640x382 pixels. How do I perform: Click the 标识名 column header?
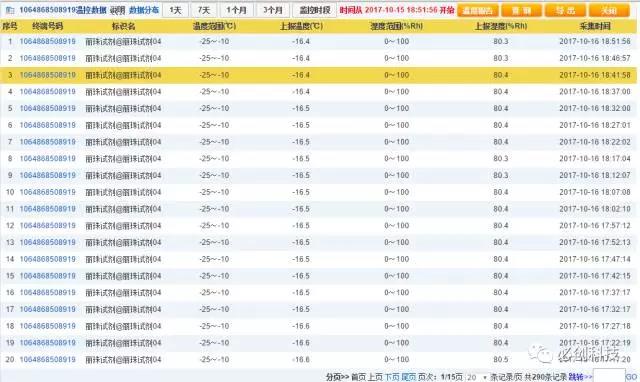[x=123, y=27]
